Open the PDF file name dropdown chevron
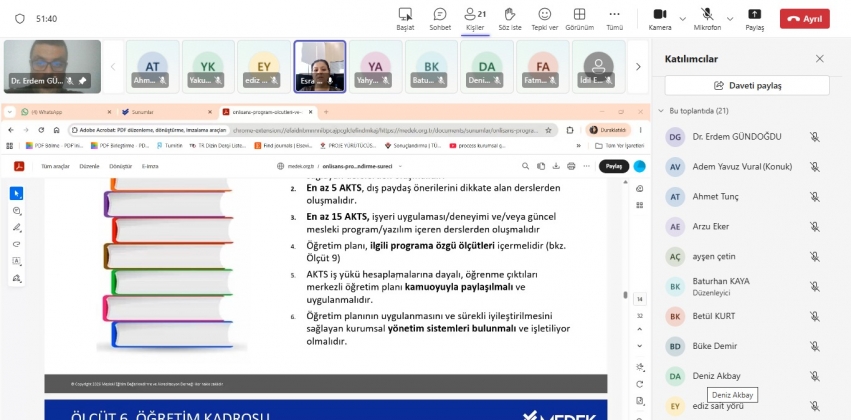Image resolution: width=851 pixels, height=420 pixels. (401, 167)
